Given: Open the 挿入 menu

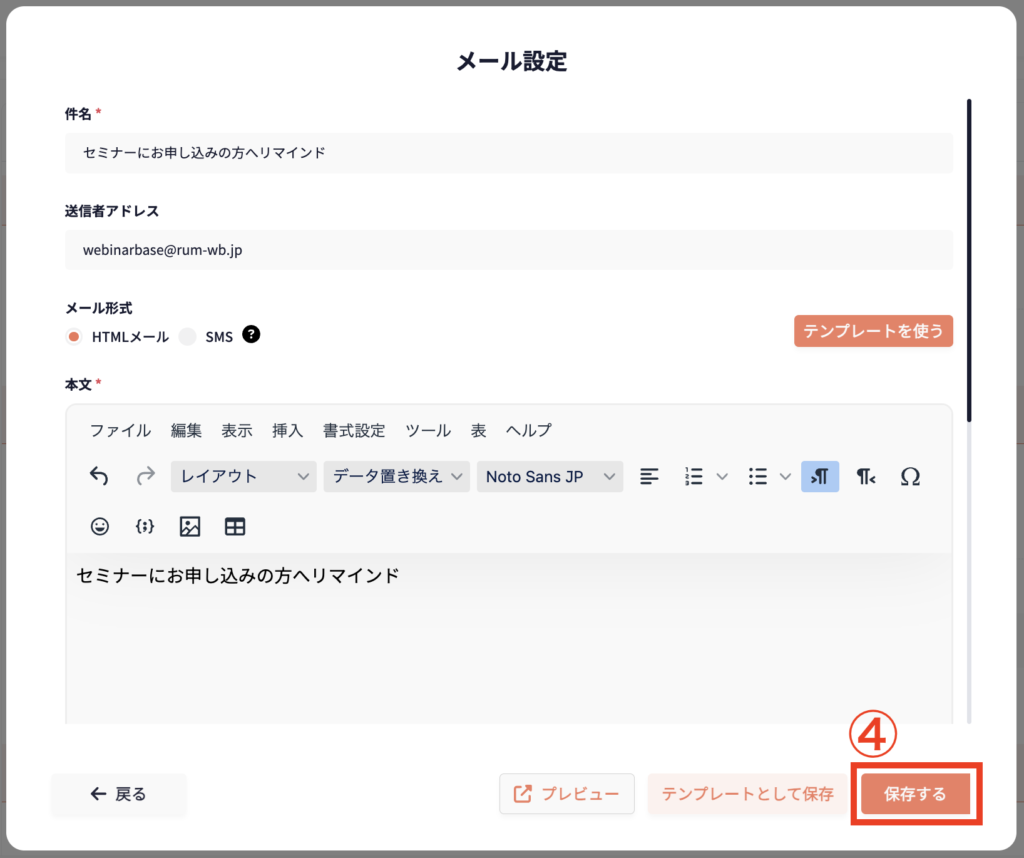Looking at the screenshot, I should pyautogui.click(x=287, y=430).
